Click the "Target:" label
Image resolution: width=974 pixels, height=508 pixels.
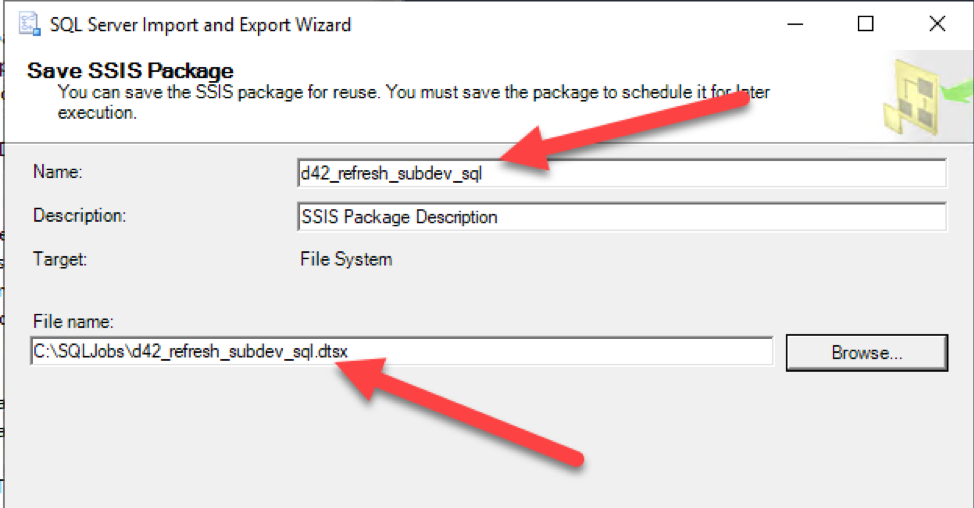61,259
